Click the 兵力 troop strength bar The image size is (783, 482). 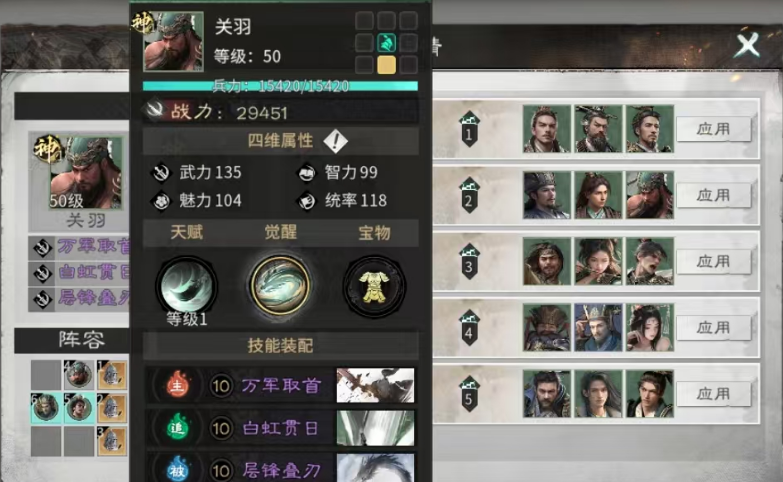pos(280,86)
